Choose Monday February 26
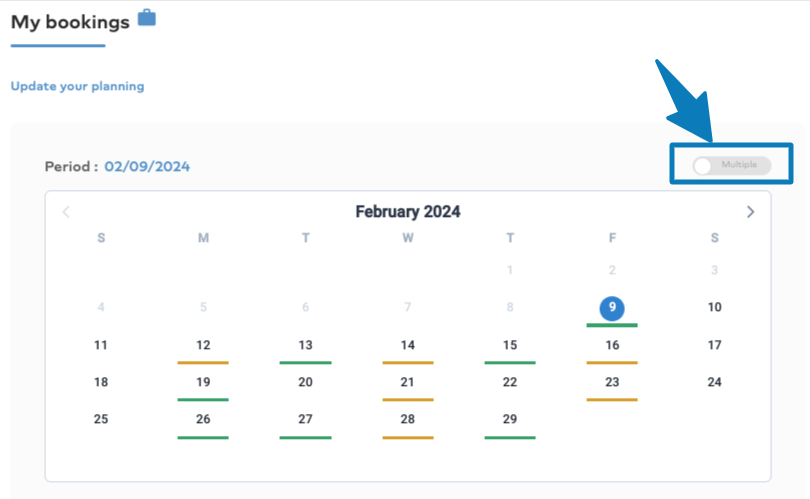Image resolution: width=810 pixels, height=499 pixels. coord(203,419)
